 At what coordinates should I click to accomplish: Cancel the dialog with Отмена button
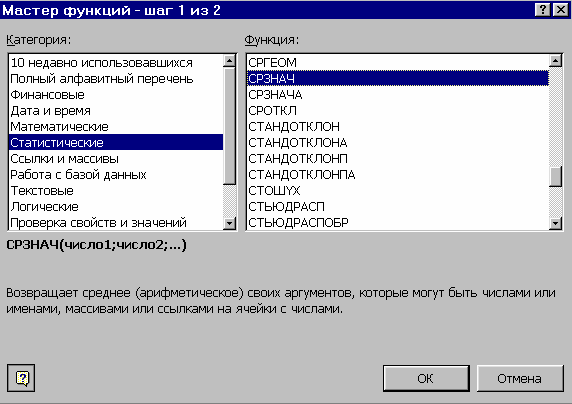tap(520, 378)
